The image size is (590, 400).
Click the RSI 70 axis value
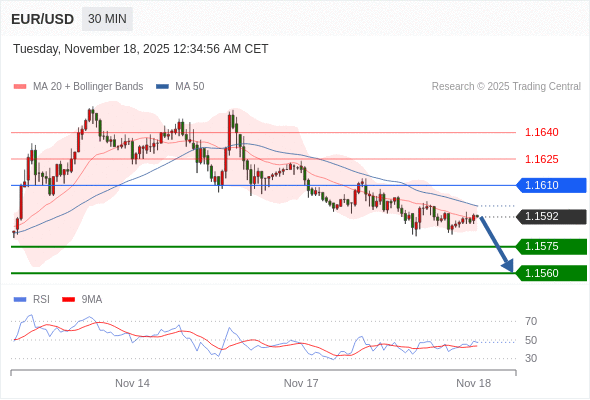(531, 321)
